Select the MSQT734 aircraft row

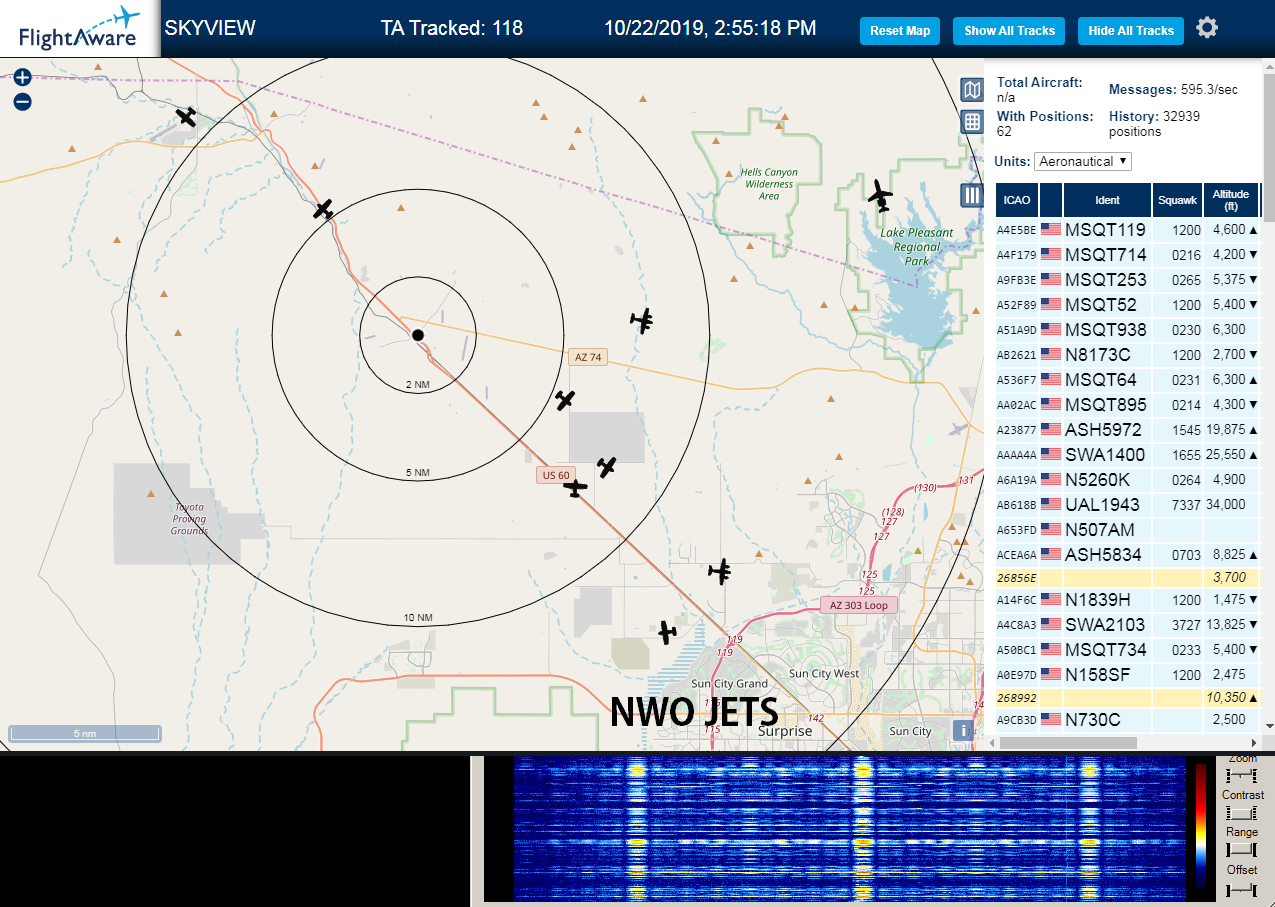1128,650
